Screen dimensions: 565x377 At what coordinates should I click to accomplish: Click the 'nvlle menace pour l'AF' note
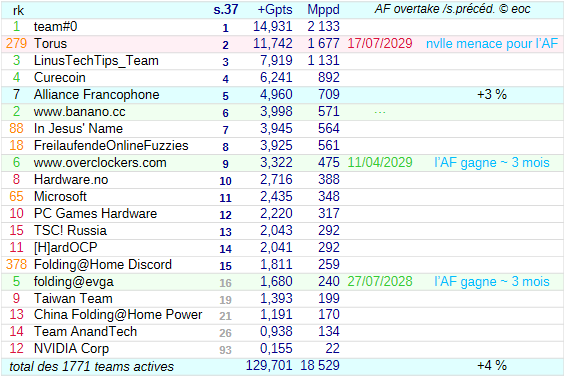tap(492, 44)
